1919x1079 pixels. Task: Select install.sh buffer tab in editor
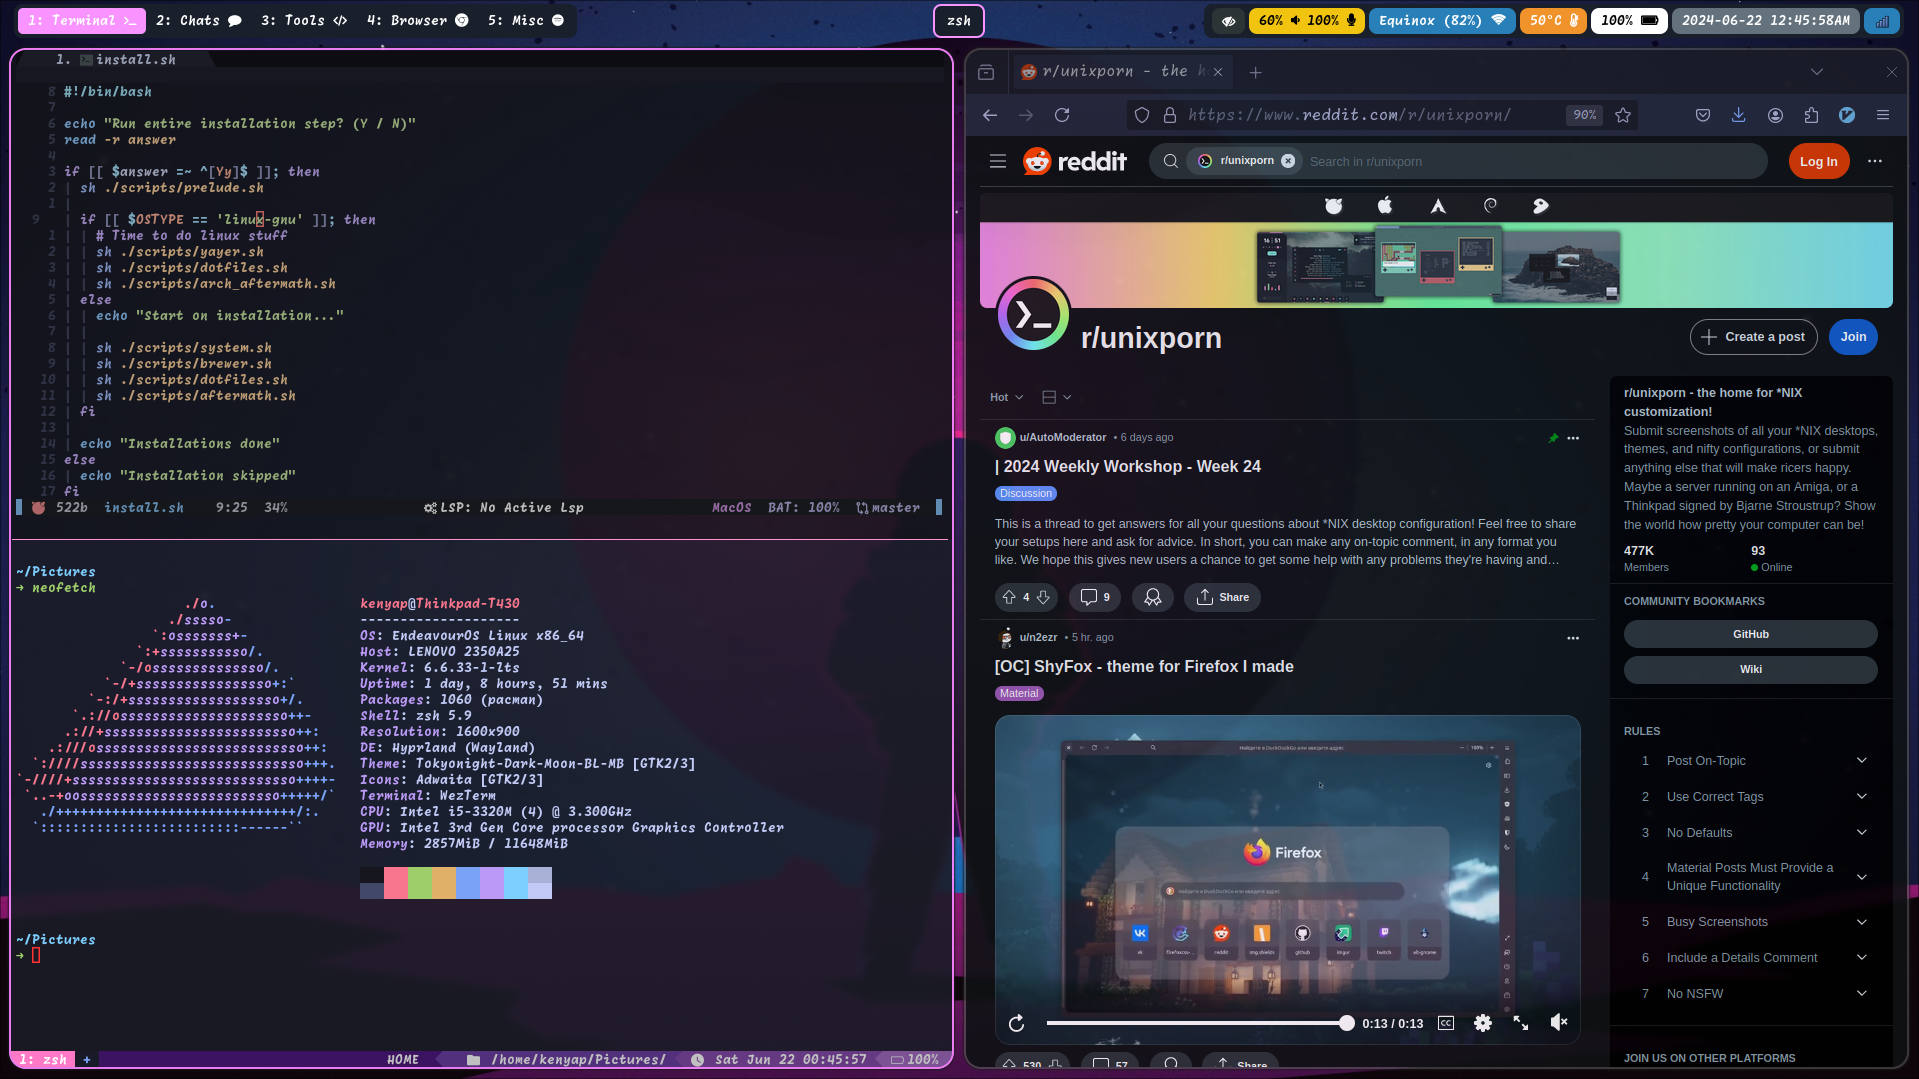[x=116, y=60]
